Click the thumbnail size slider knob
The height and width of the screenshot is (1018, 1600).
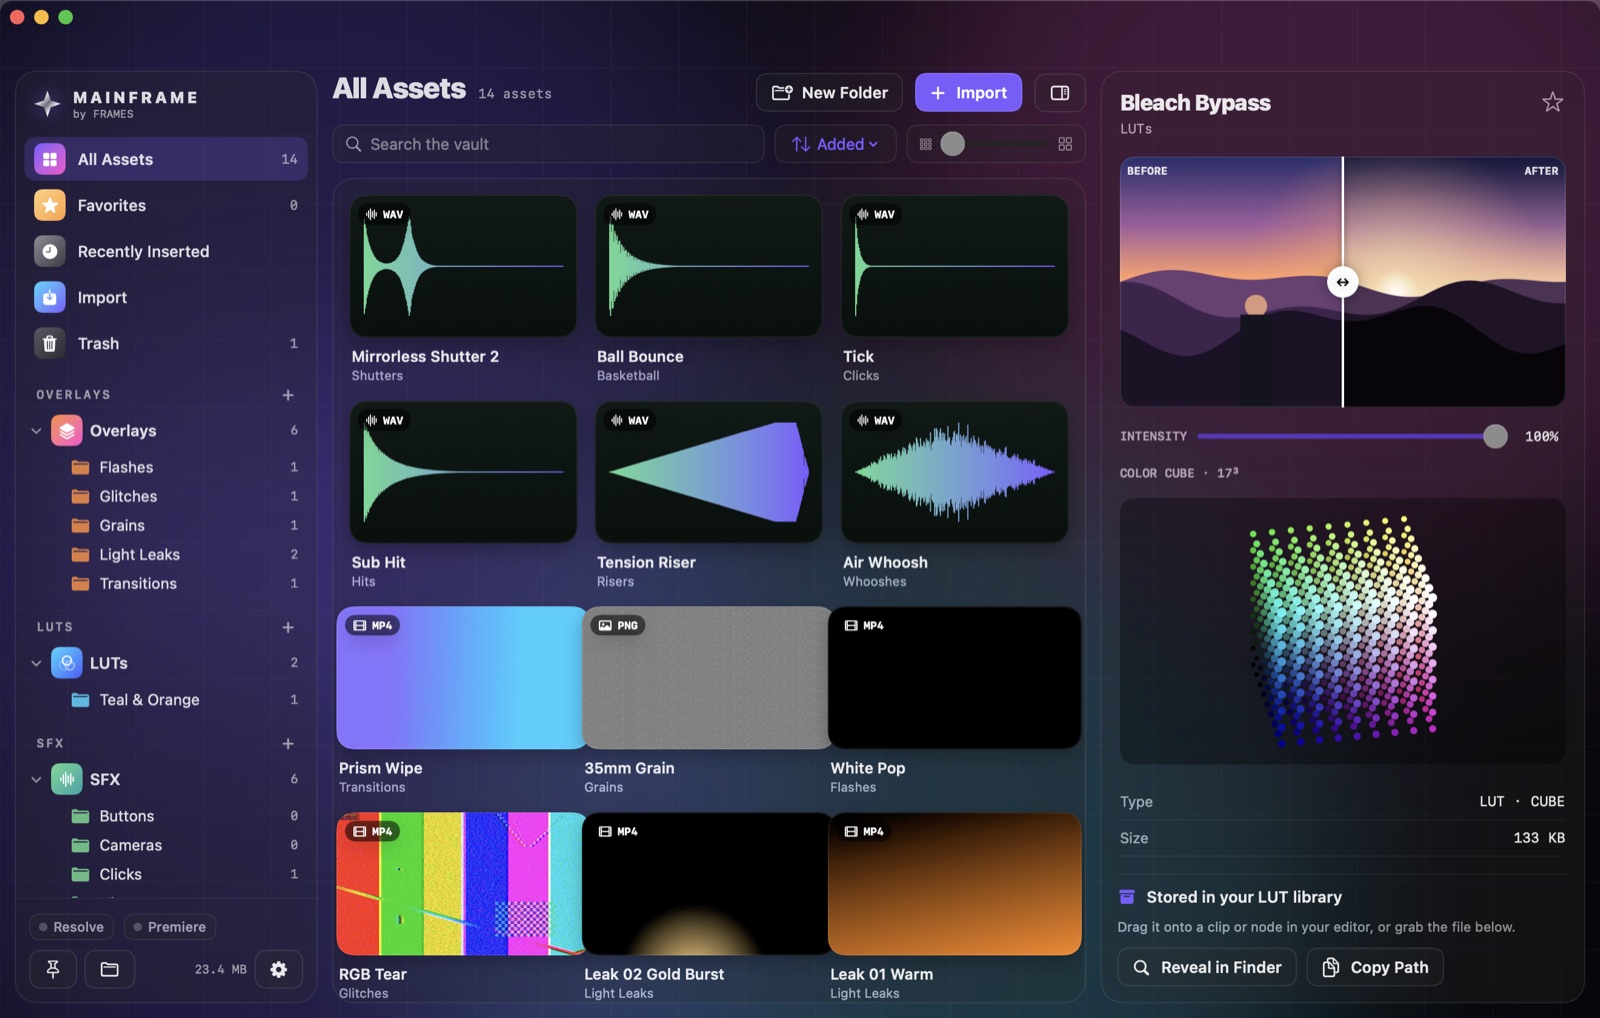click(953, 144)
